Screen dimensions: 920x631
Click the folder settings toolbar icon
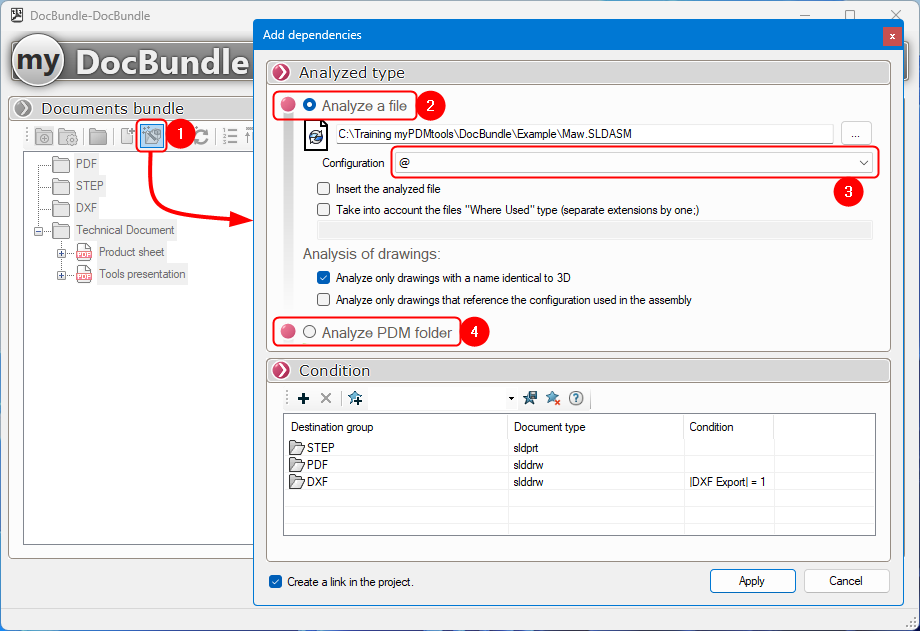70,135
